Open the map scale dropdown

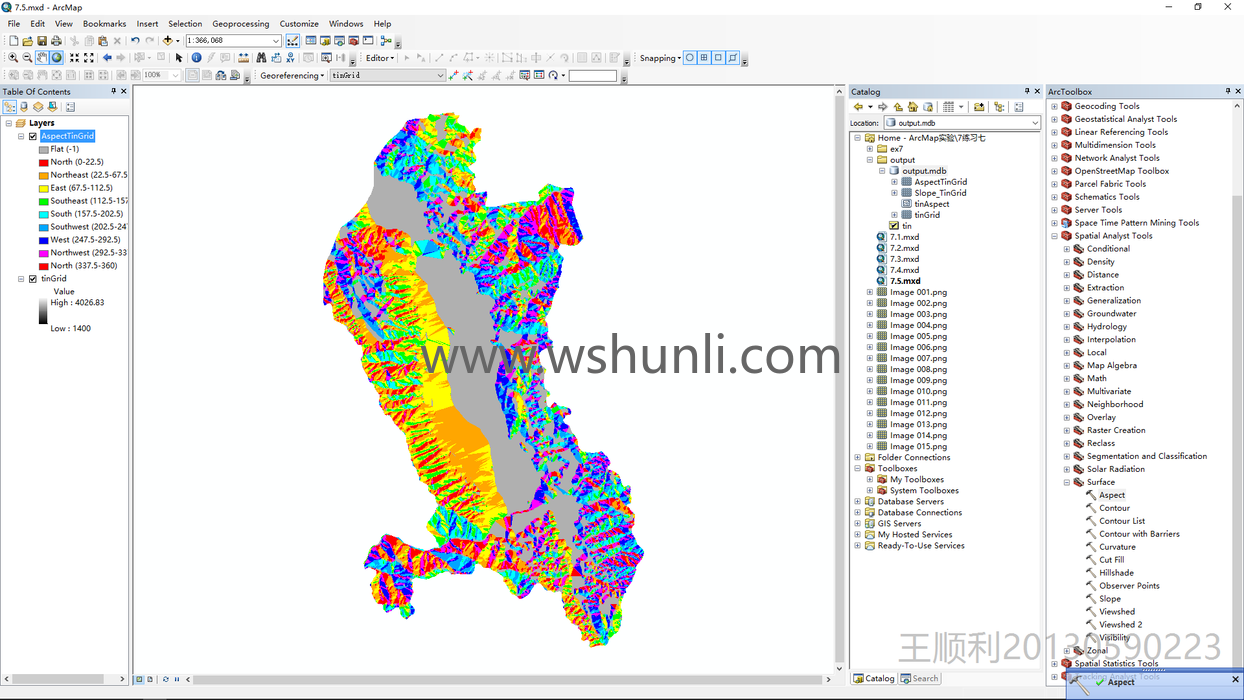[x=275, y=41]
